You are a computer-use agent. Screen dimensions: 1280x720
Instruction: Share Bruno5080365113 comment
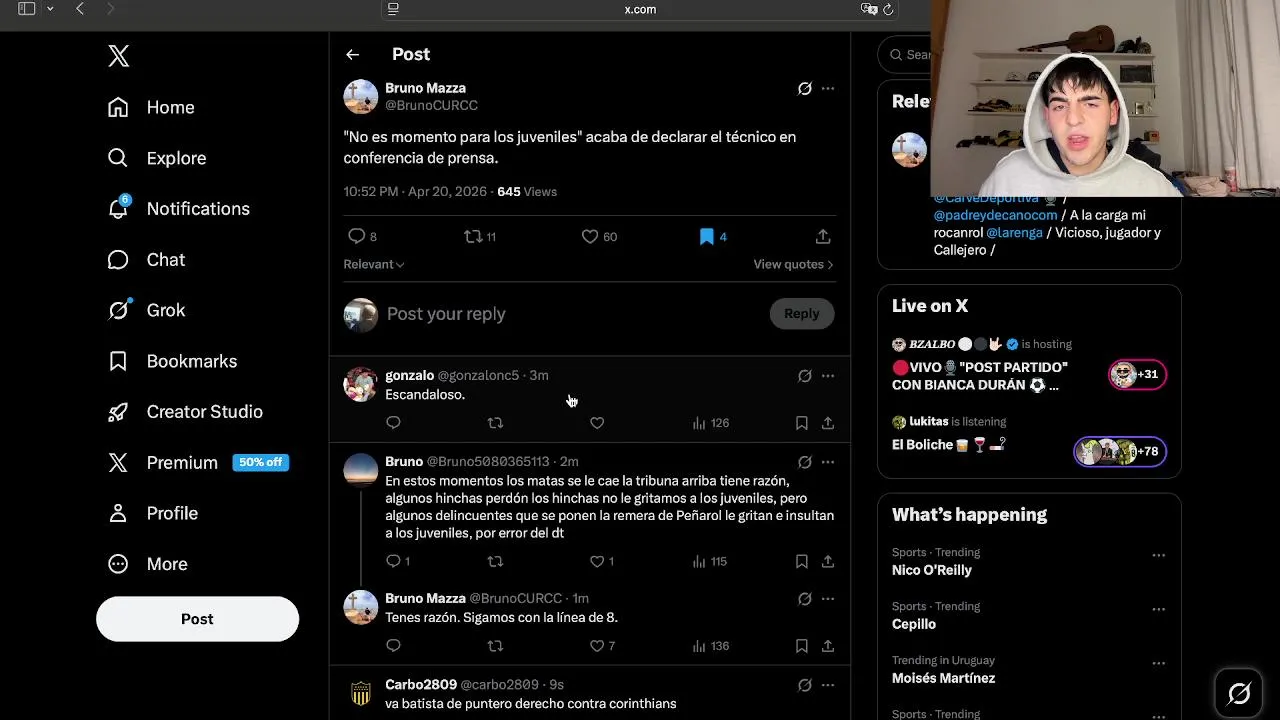point(828,561)
